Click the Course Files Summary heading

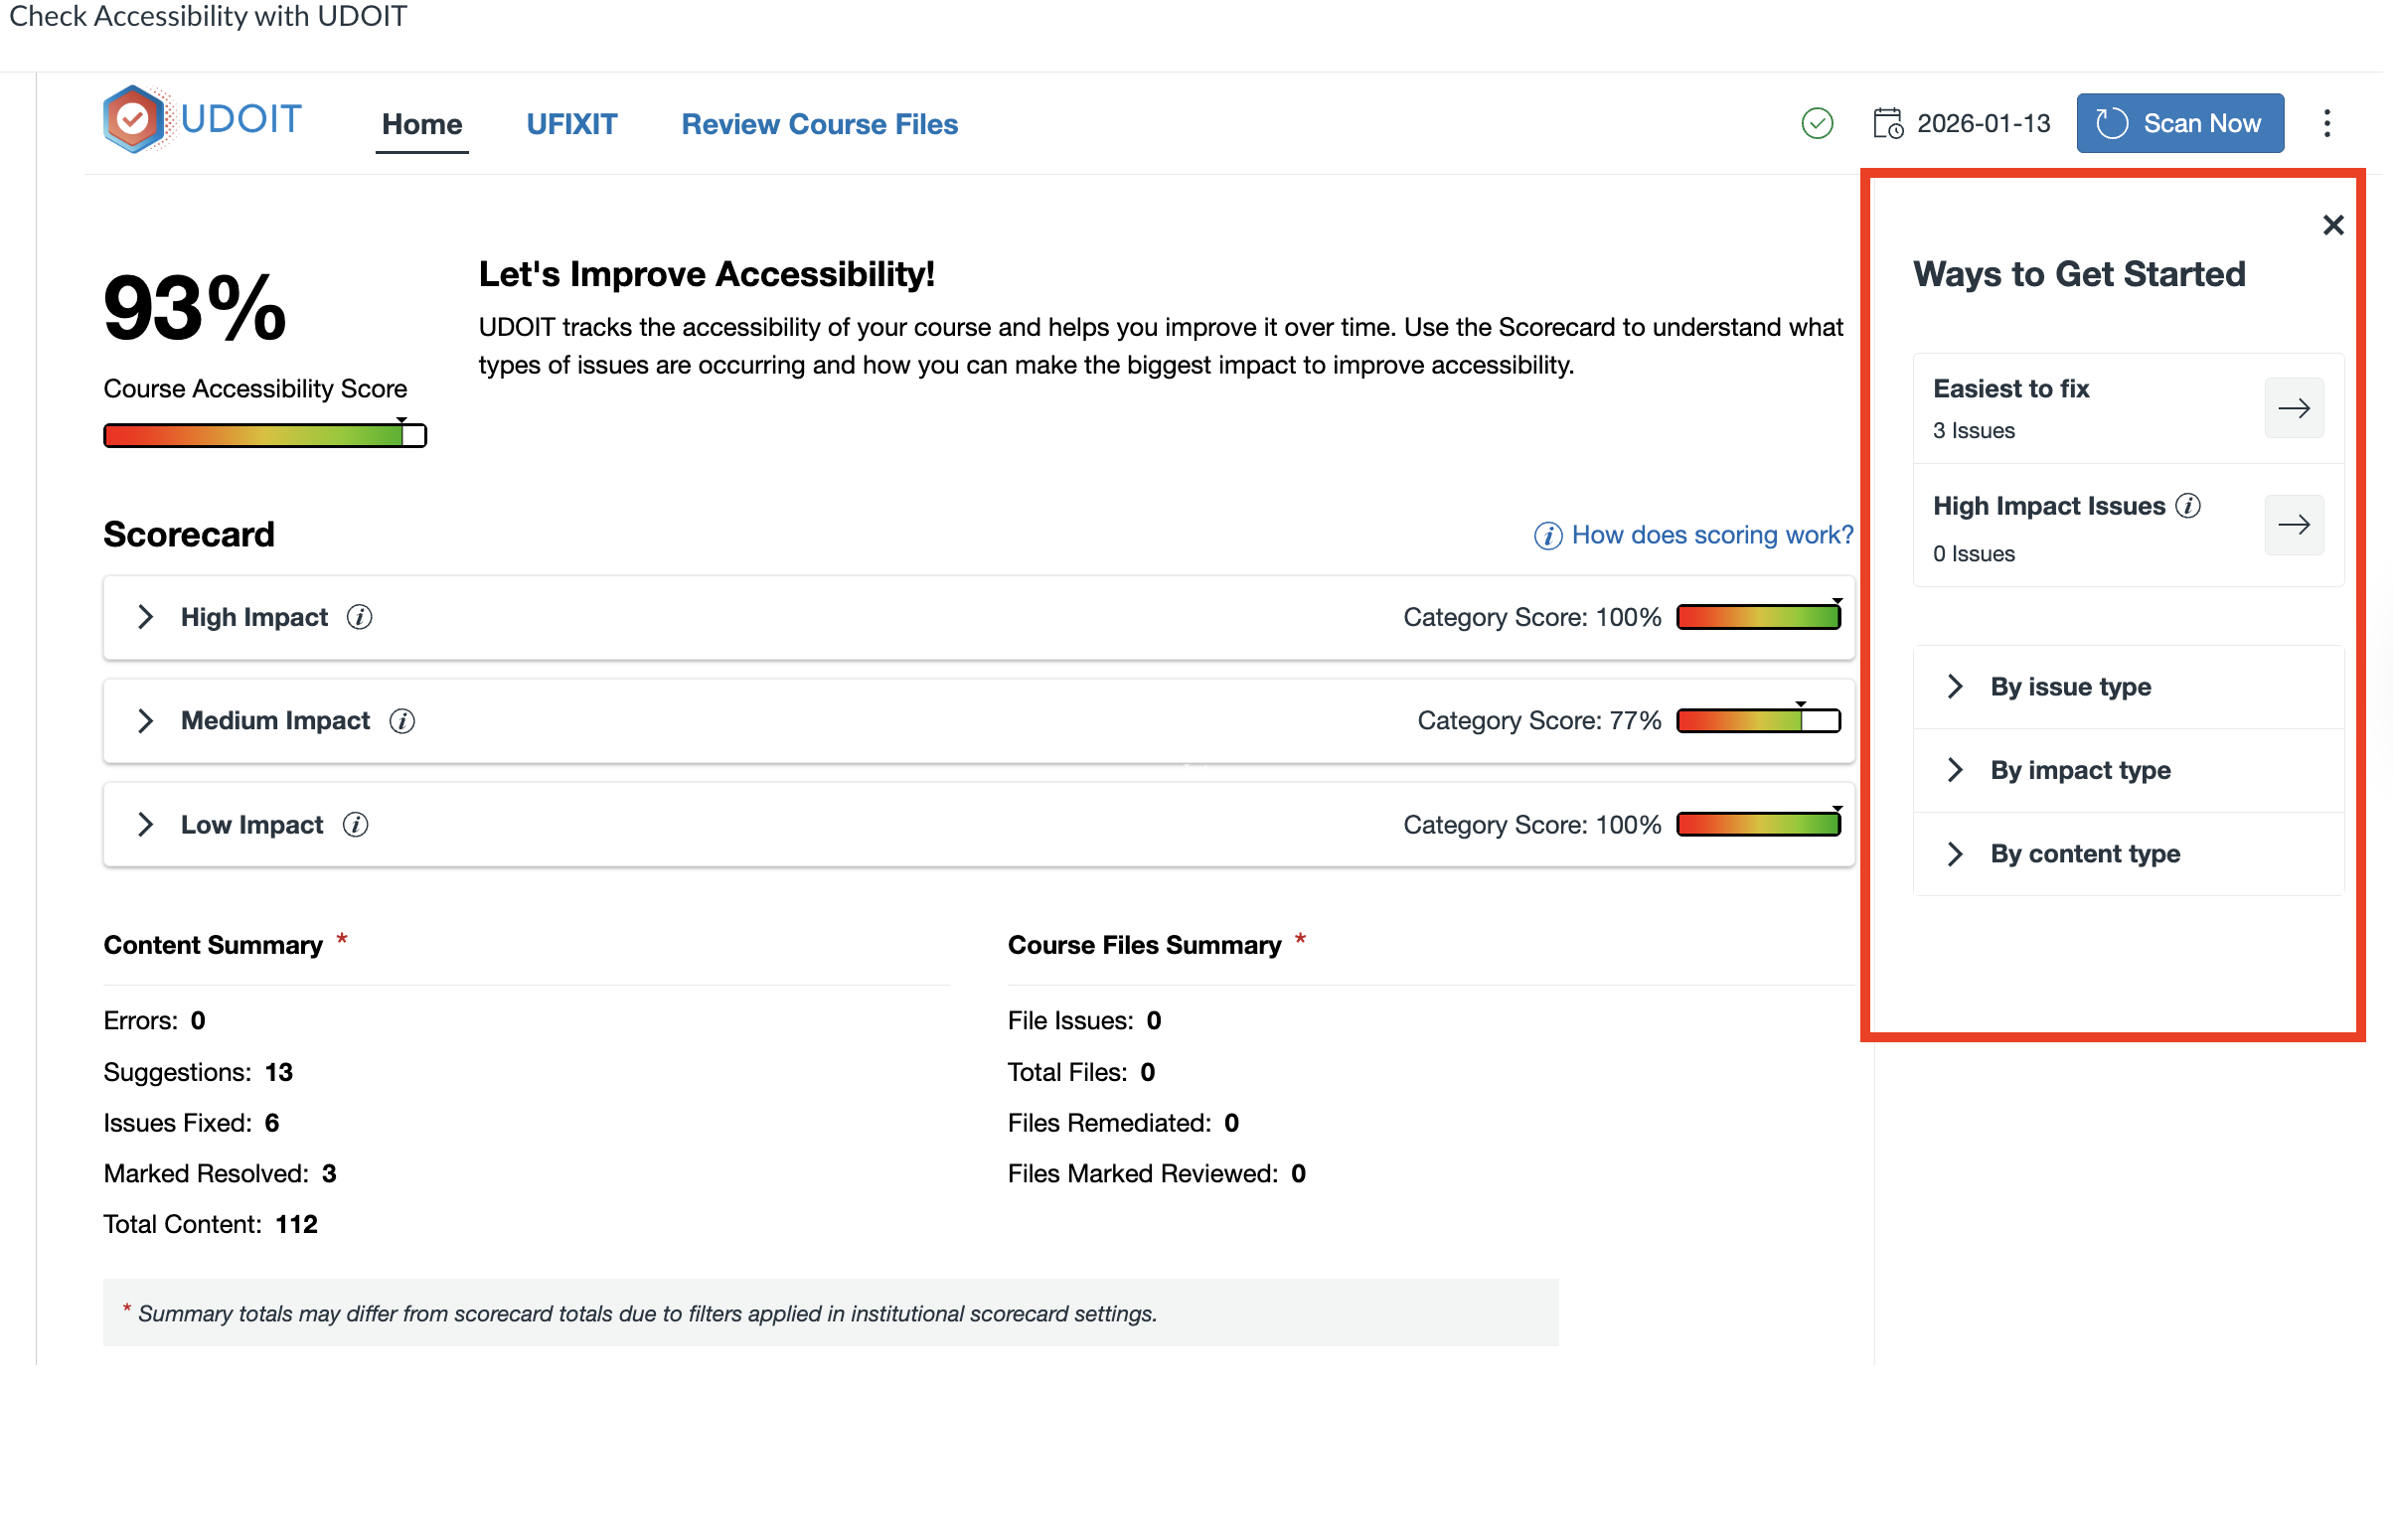(x=1144, y=945)
